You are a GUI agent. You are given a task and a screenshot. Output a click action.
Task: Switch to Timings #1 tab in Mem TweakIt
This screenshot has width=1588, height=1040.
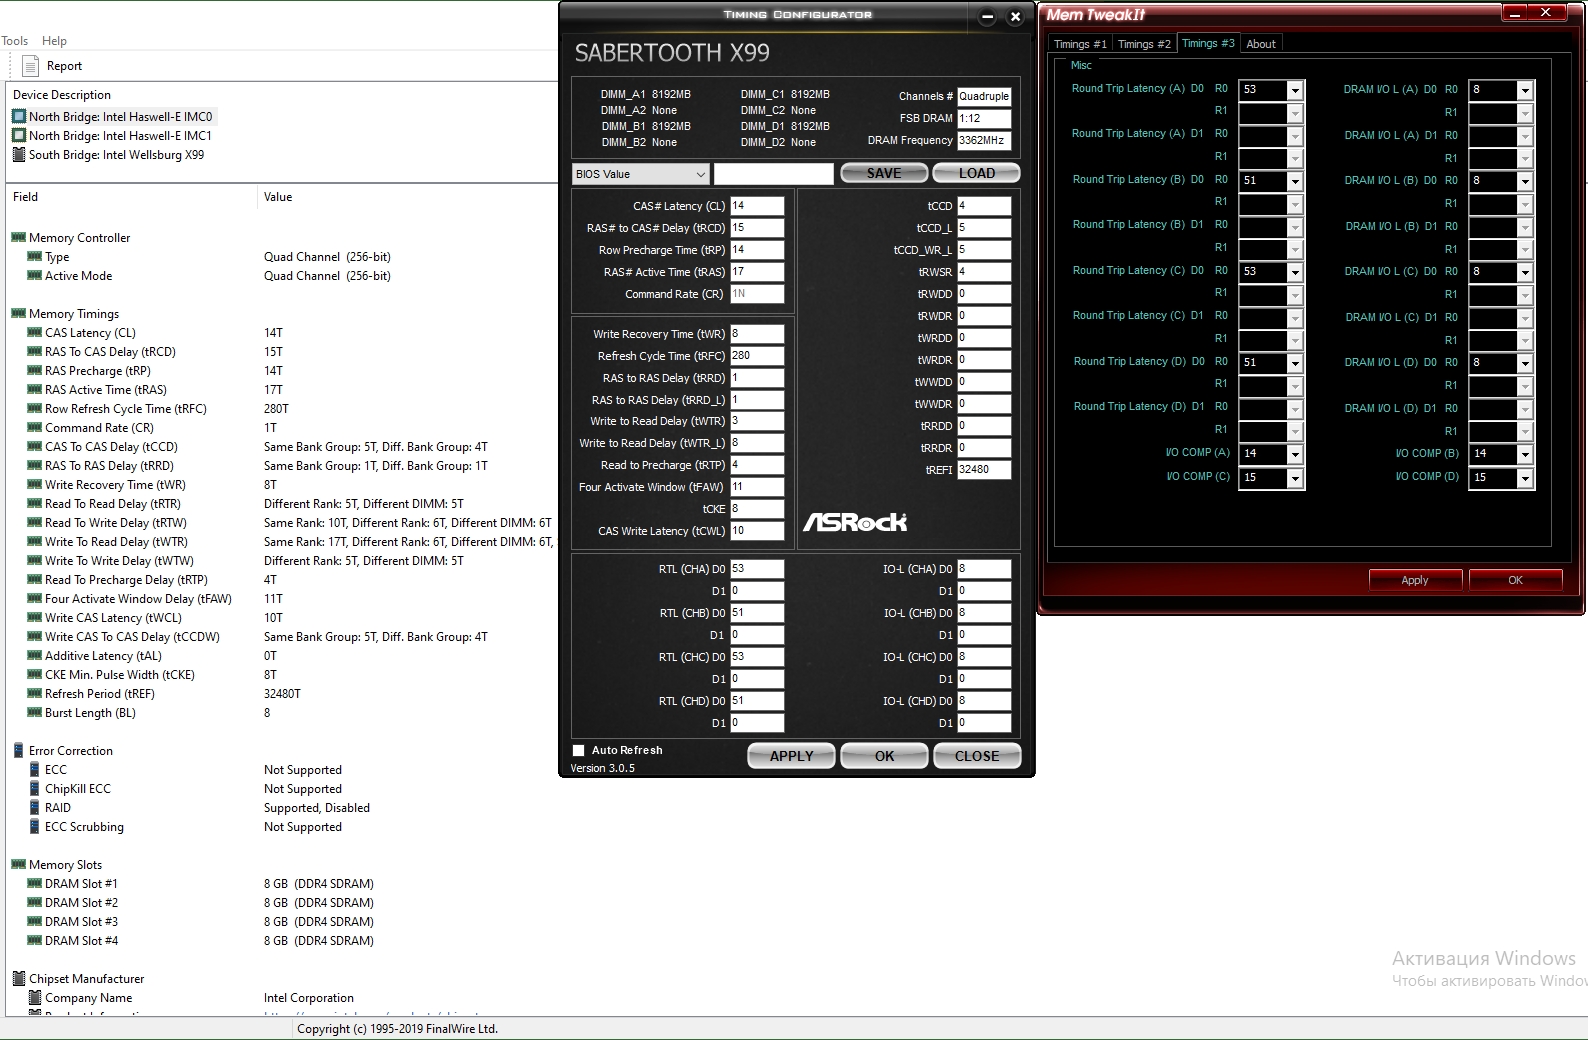(1080, 44)
